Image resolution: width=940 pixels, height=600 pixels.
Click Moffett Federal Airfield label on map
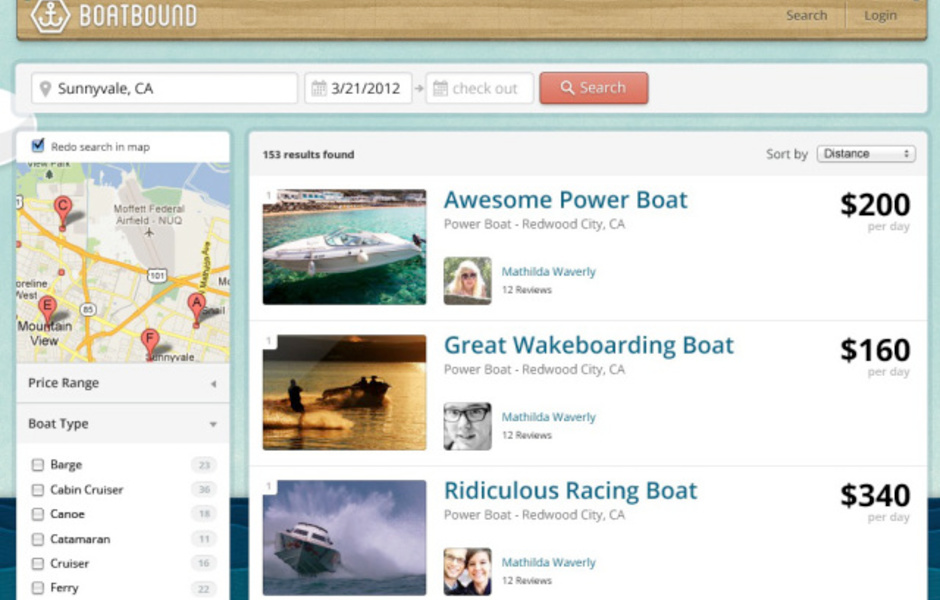(x=149, y=215)
